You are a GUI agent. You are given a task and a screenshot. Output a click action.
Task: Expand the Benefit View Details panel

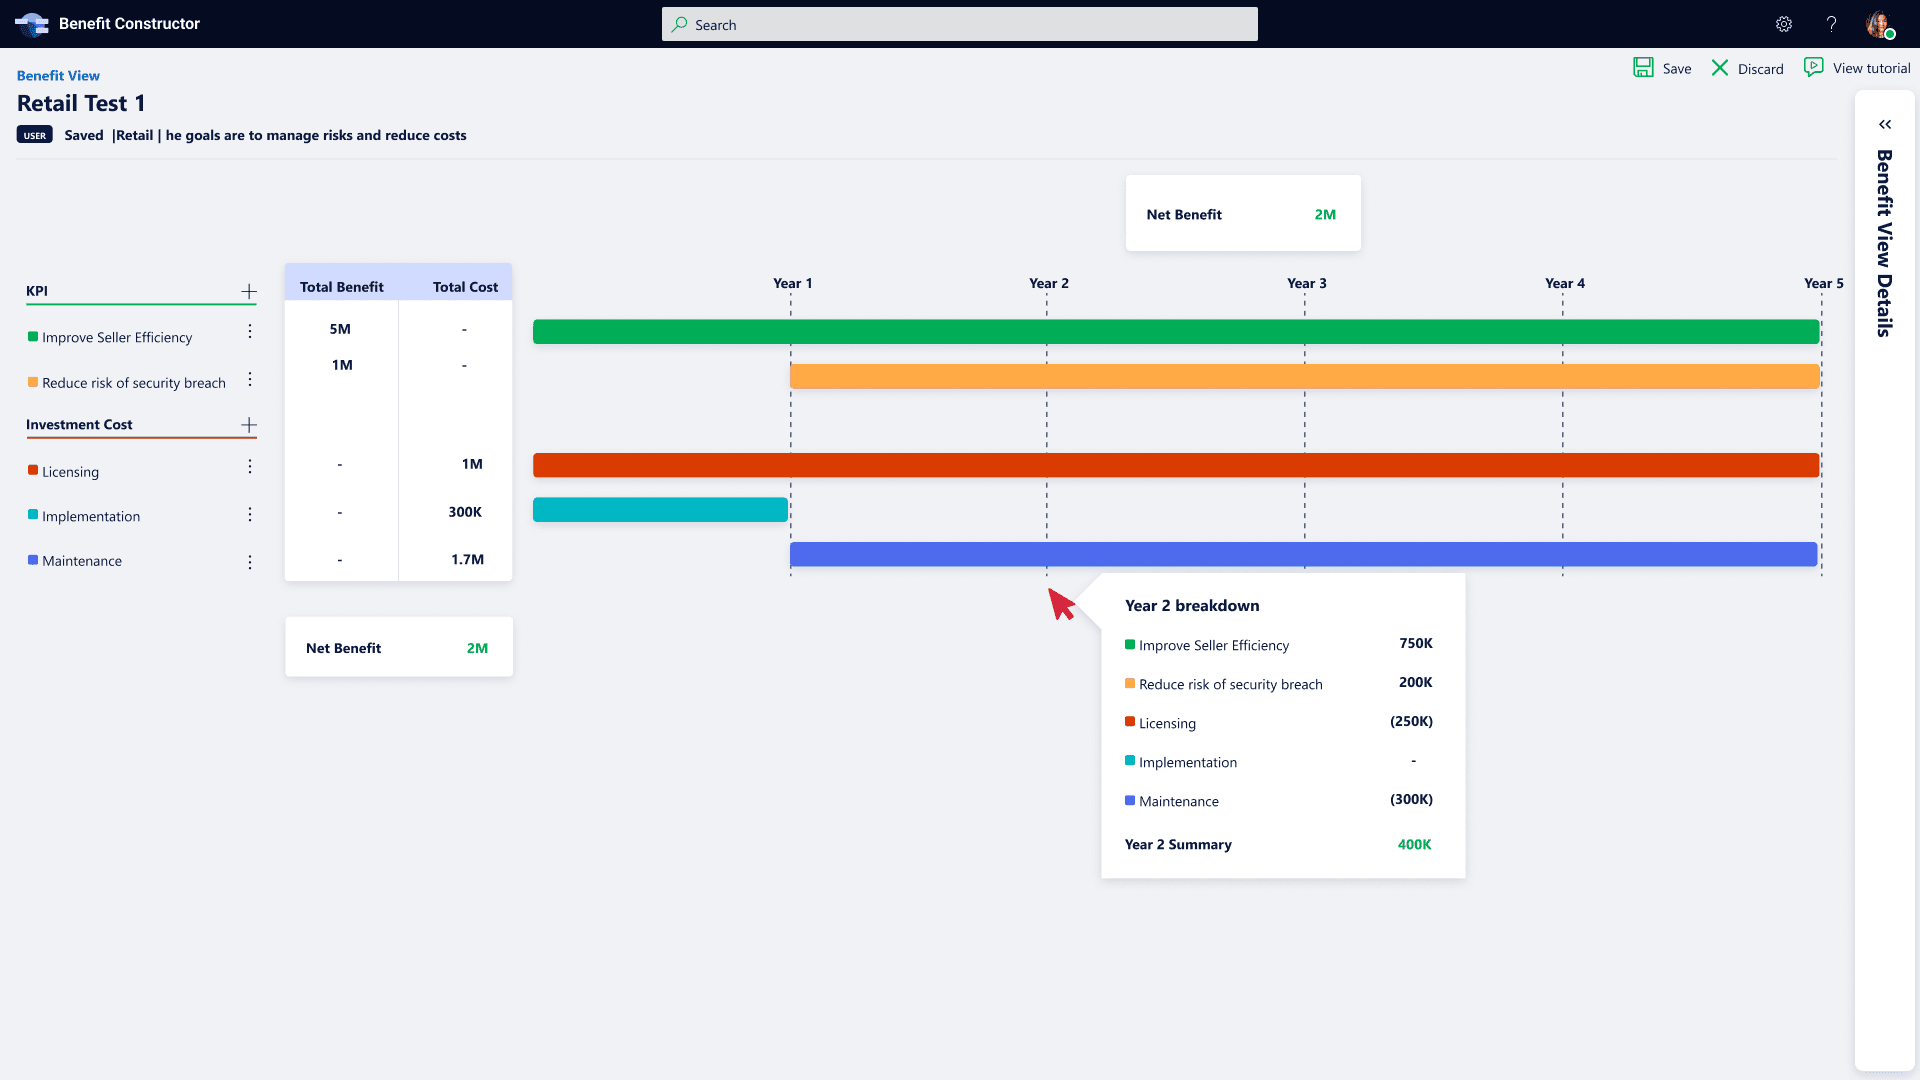point(1885,125)
